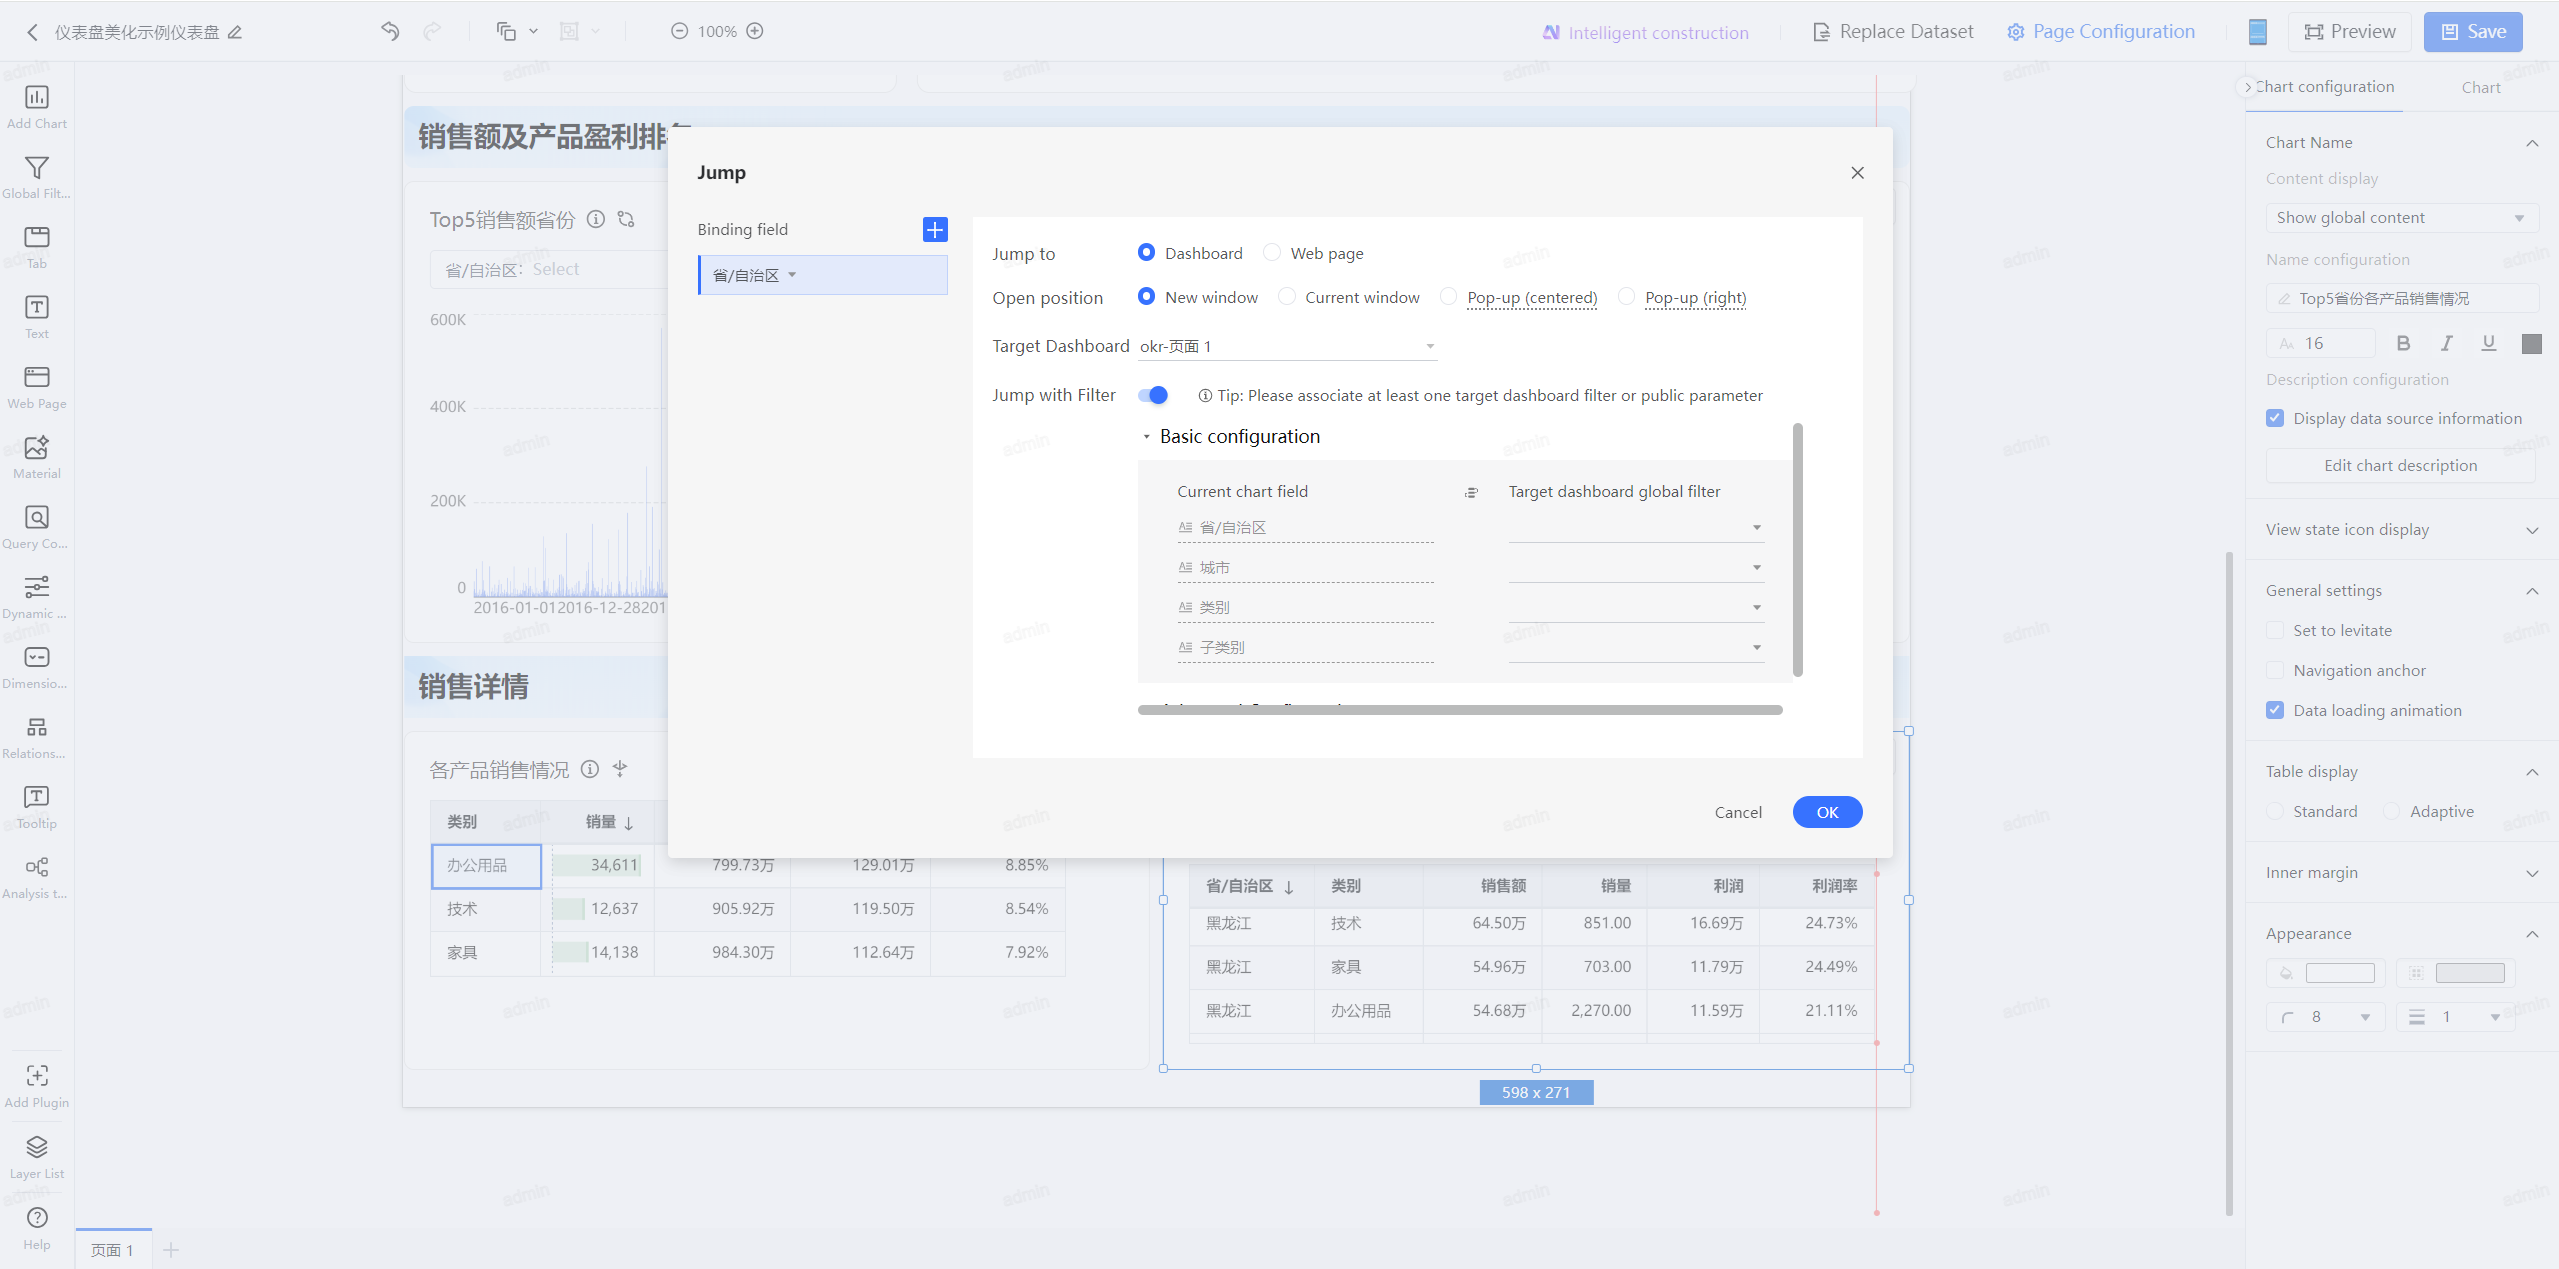
Task: Choose Pop-up (centered) open position
Action: pyautogui.click(x=1448, y=297)
